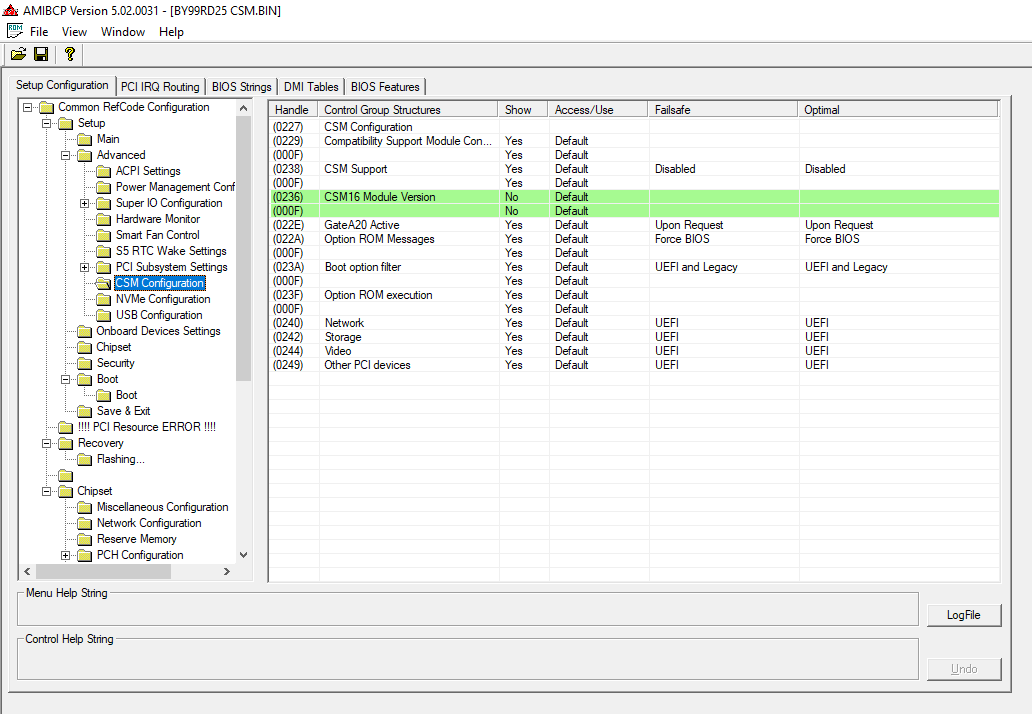
Task: Select the Boot option filter row
Action: [x=634, y=267]
